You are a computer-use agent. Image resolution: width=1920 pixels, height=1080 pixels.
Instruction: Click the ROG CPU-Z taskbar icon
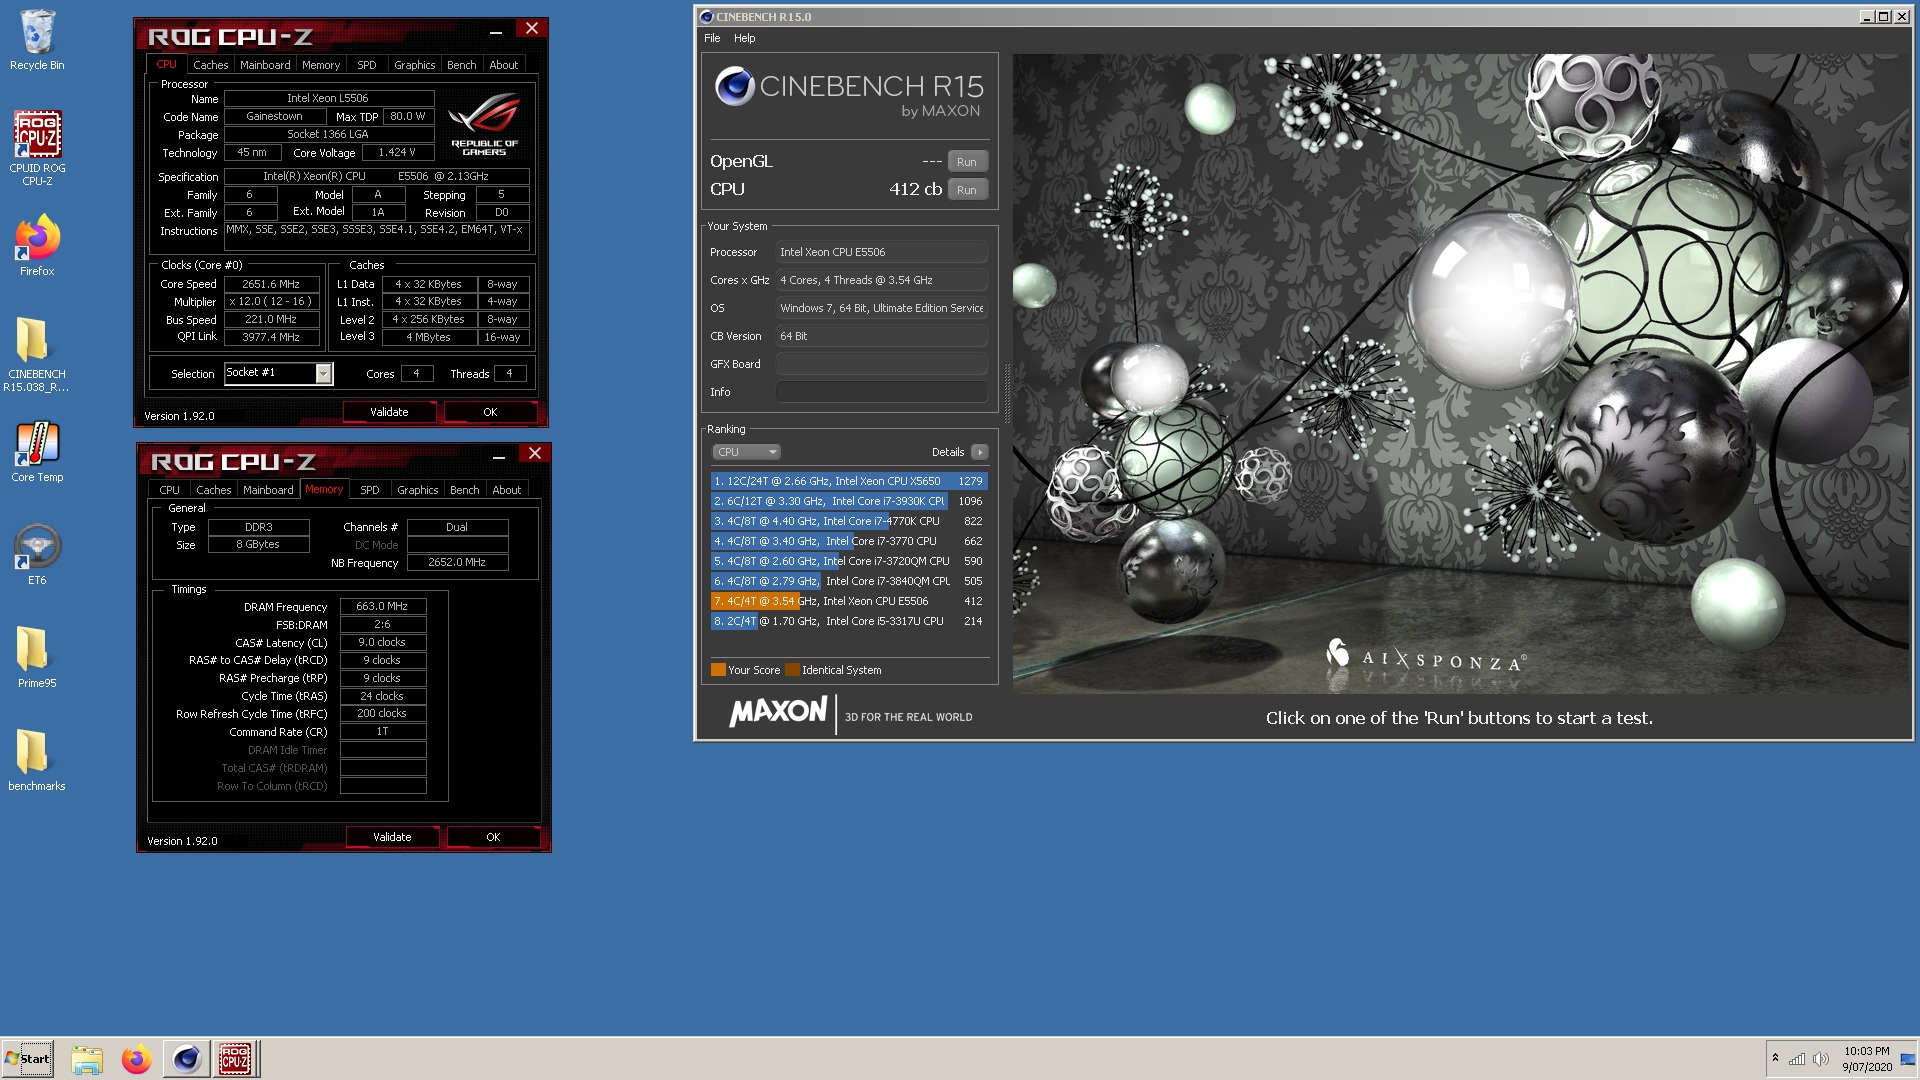coord(235,1059)
